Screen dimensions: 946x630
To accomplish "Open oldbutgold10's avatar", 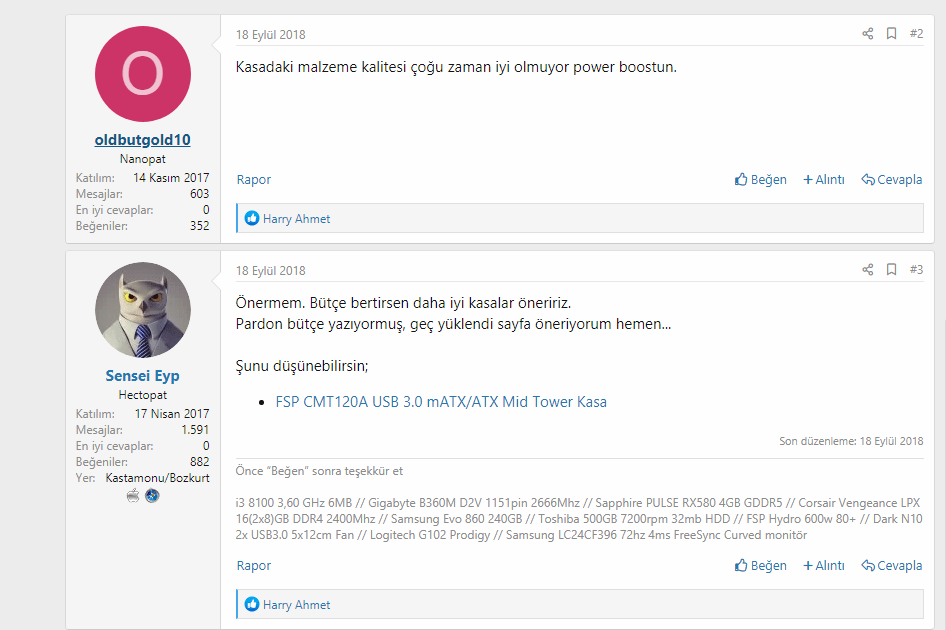I will click(x=143, y=74).
